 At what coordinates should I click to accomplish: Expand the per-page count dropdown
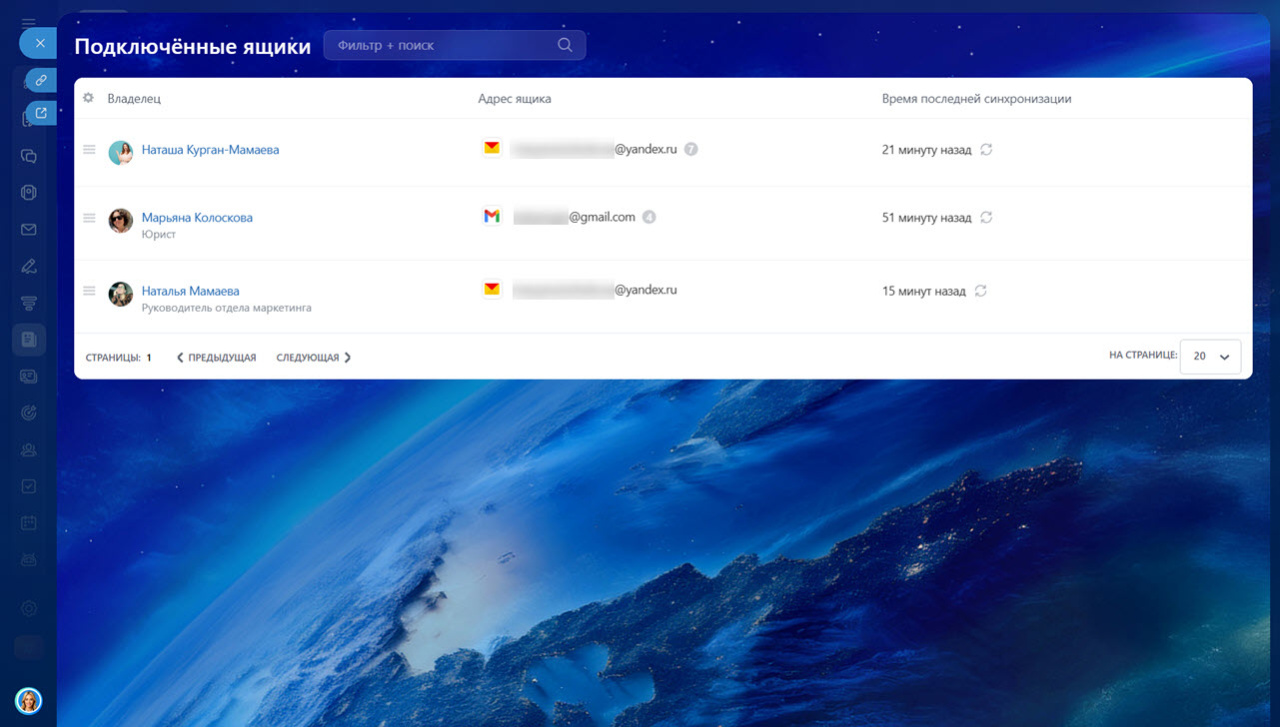pyautogui.click(x=1210, y=357)
